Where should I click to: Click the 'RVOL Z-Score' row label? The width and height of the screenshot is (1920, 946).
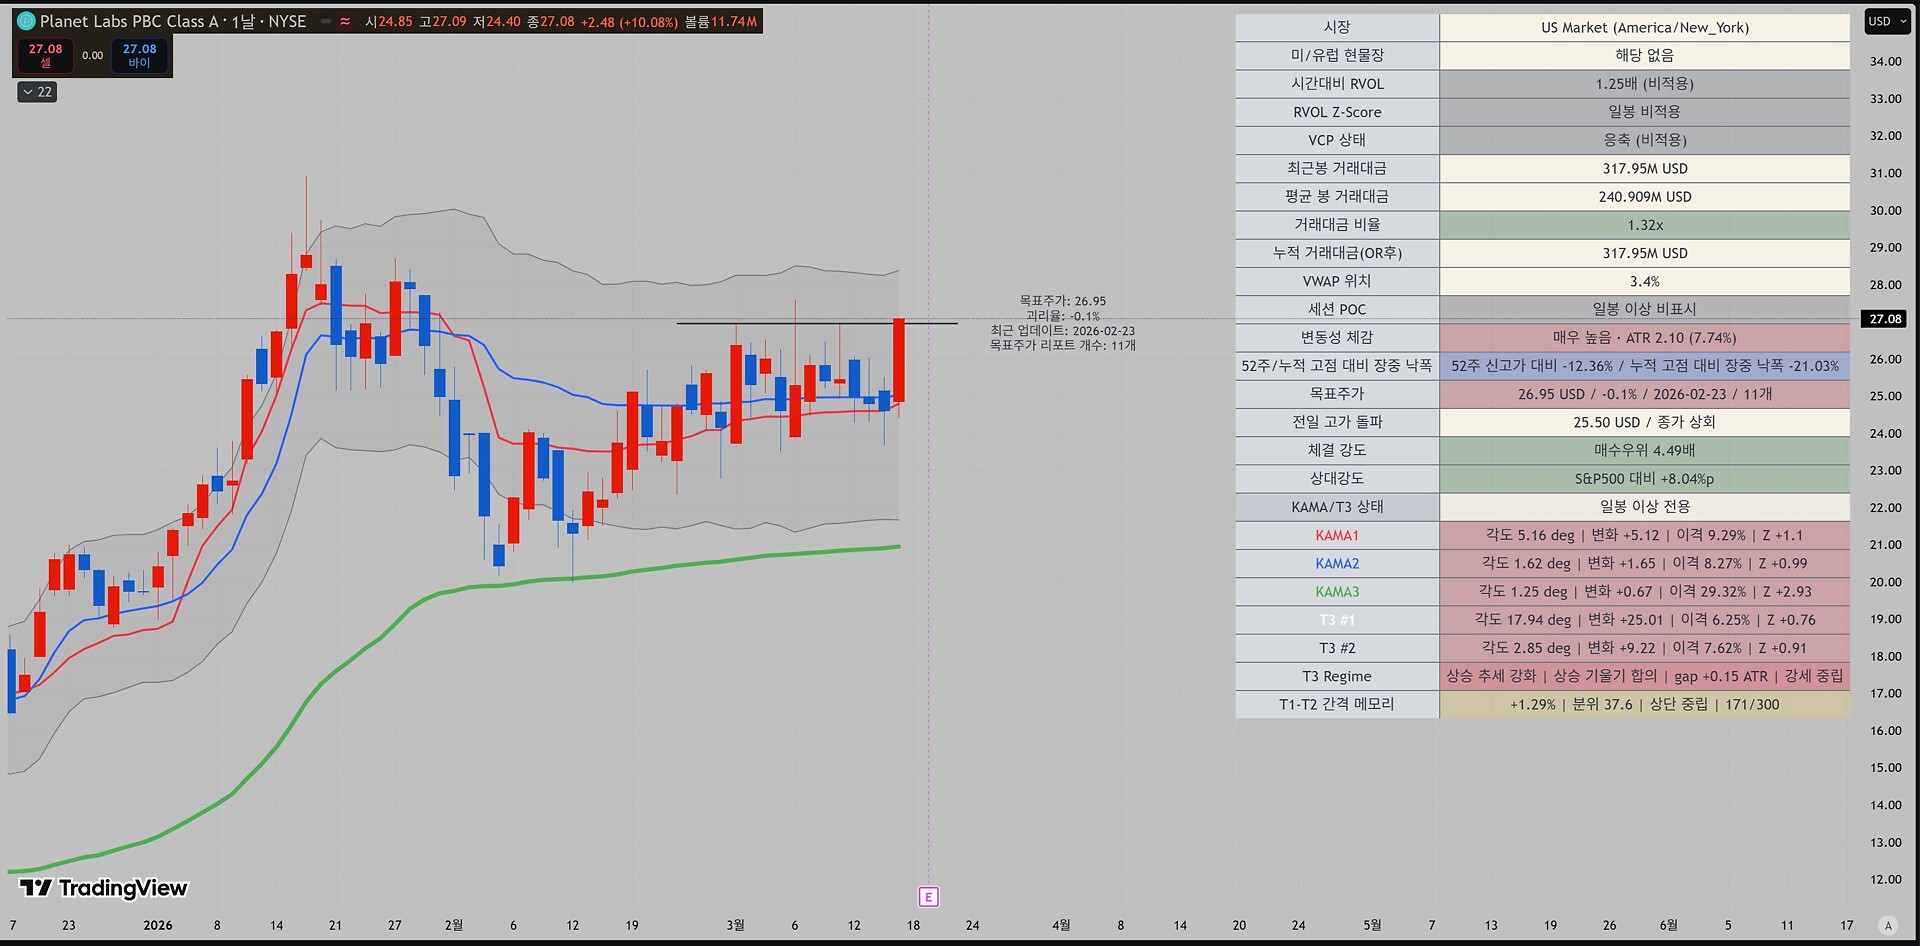click(1337, 112)
